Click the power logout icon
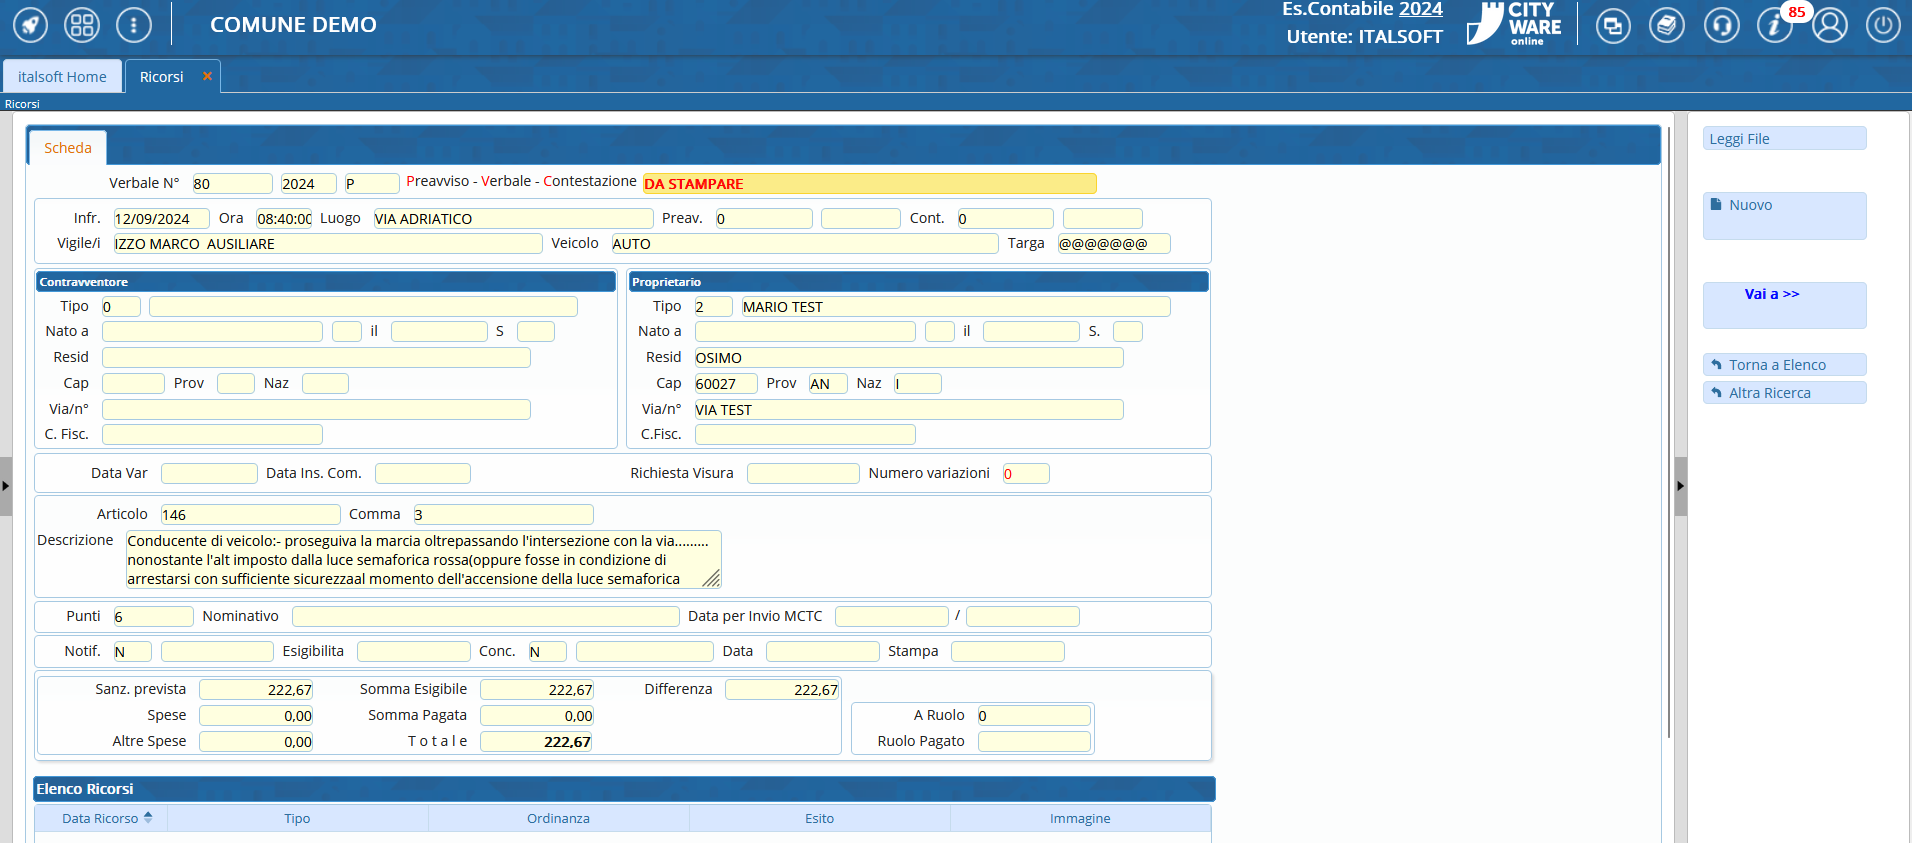The height and width of the screenshot is (843, 1912). pos(1883,25)
